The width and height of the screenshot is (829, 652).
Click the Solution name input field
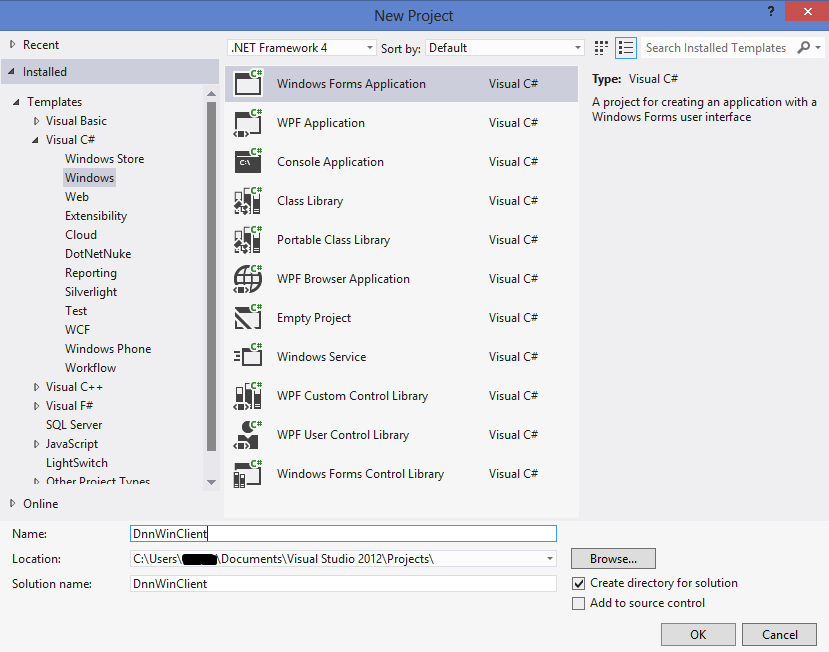point(343,584)
